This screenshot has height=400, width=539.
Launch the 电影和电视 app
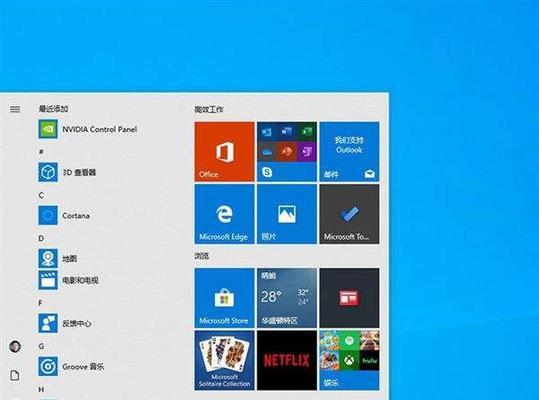[68, 280]
